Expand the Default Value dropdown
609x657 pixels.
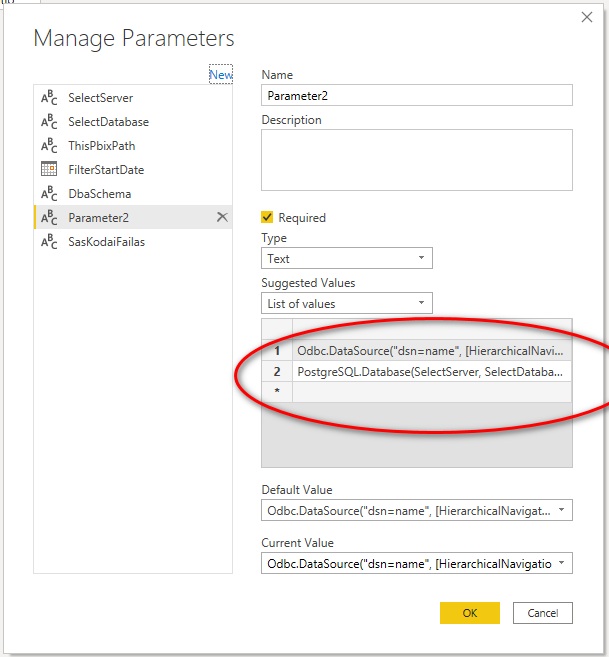[561, 510]
